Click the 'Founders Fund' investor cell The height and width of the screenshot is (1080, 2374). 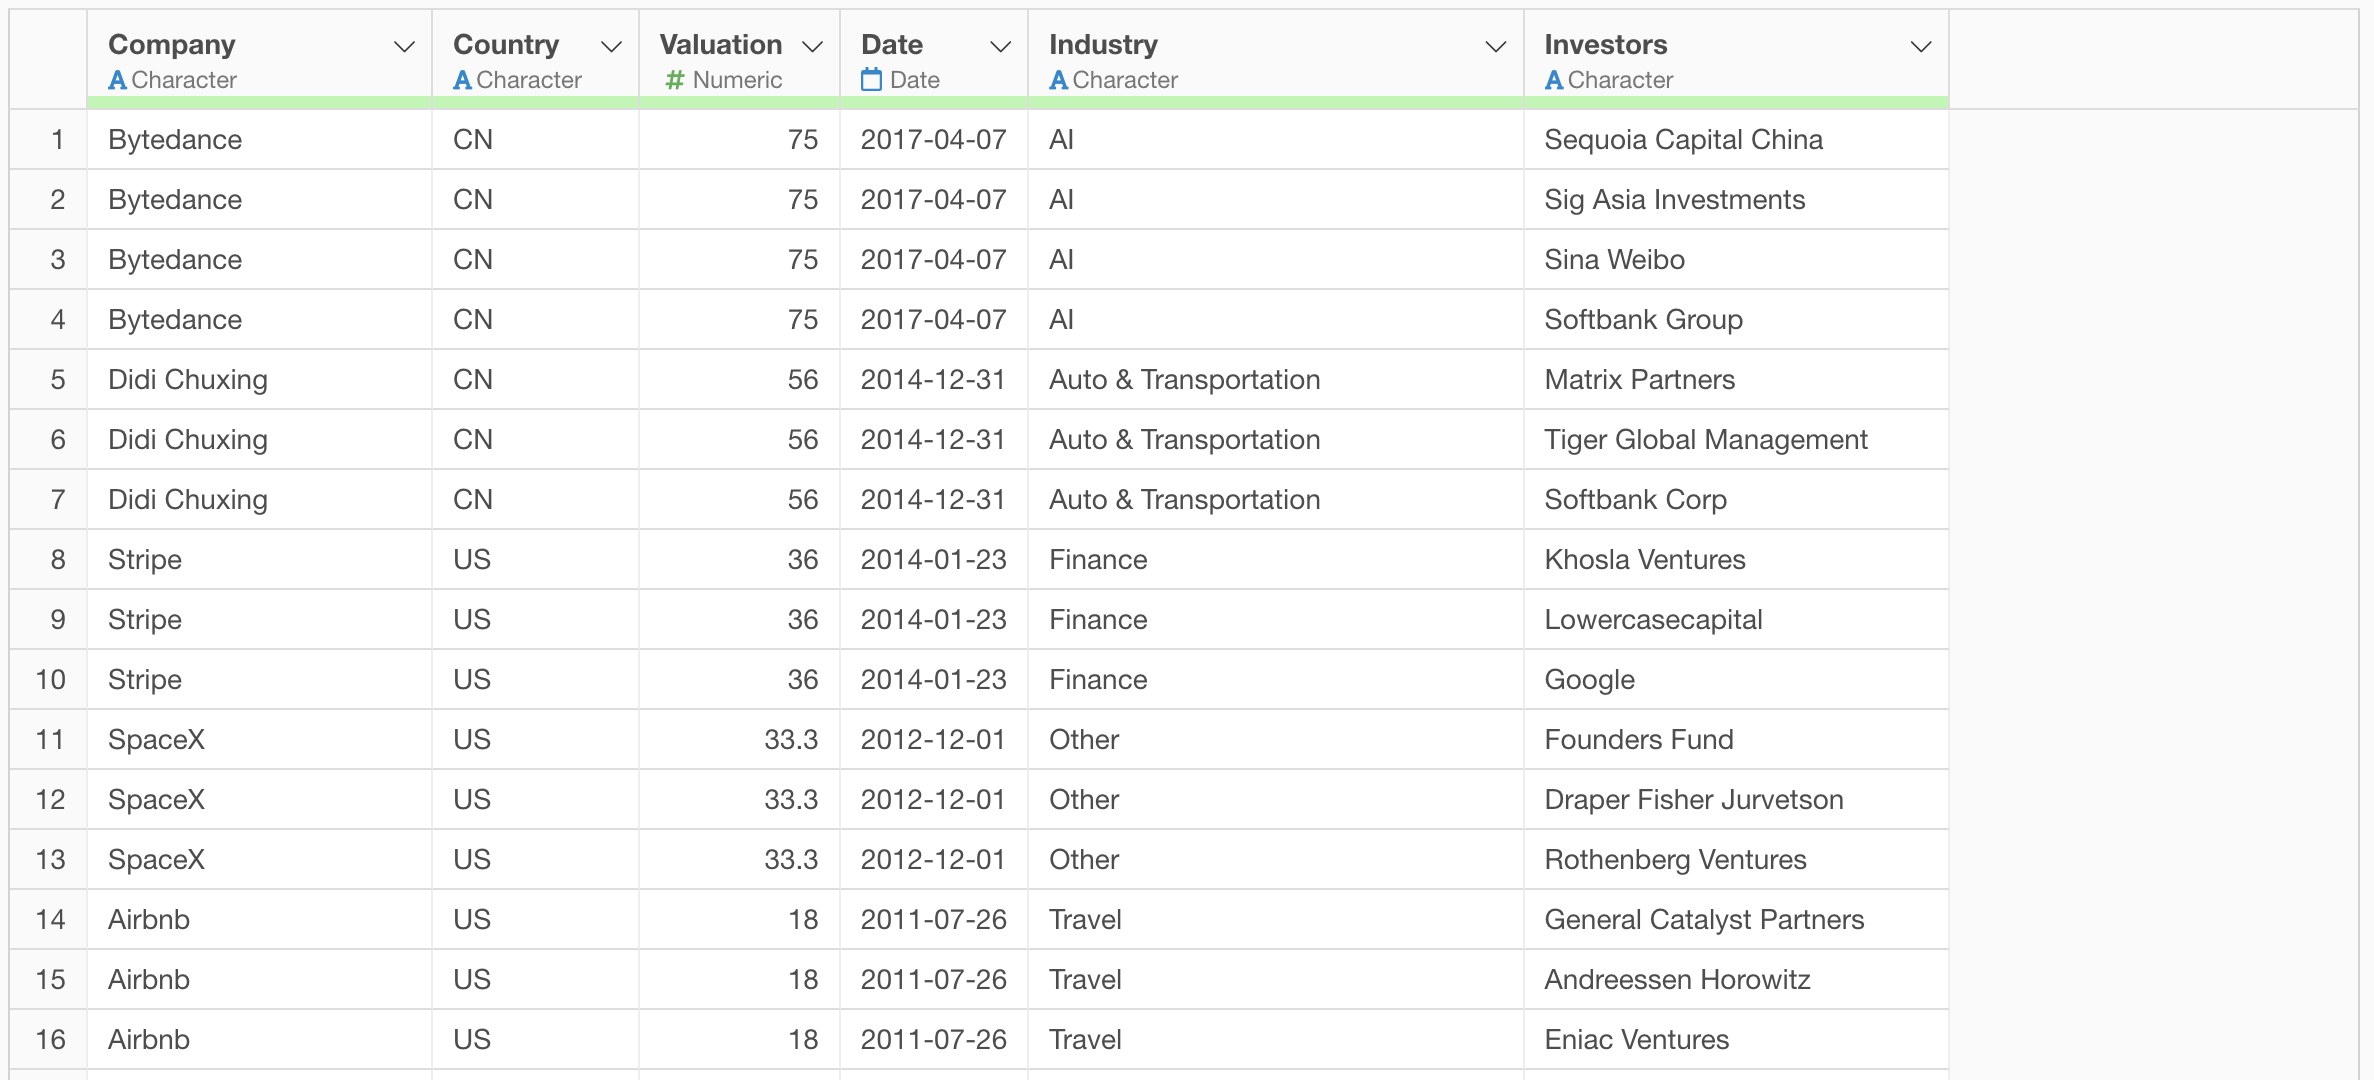[1736, 740]
